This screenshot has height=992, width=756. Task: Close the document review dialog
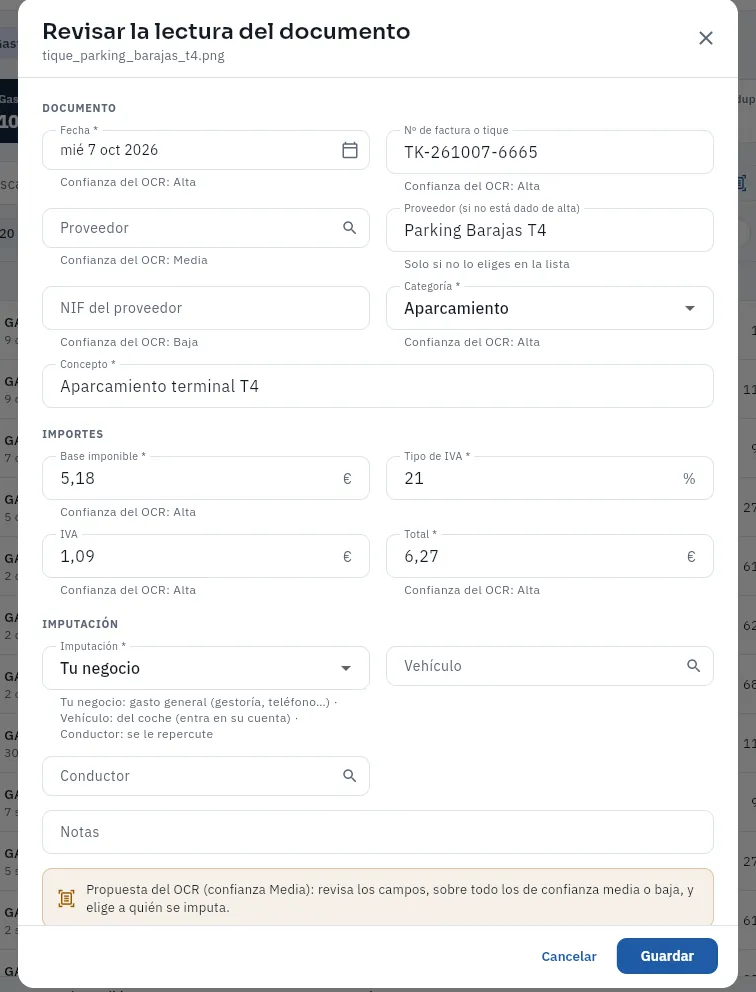pos(706,38)
